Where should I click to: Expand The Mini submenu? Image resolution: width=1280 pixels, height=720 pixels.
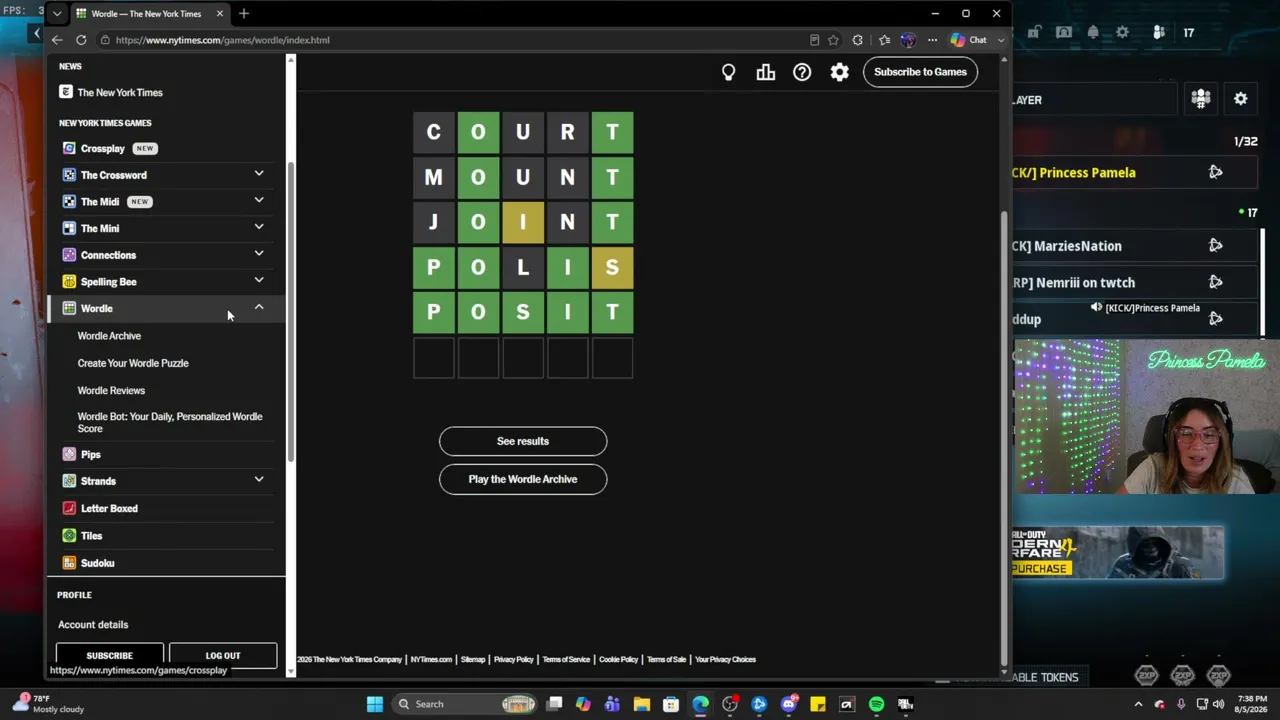coord(259,227)
